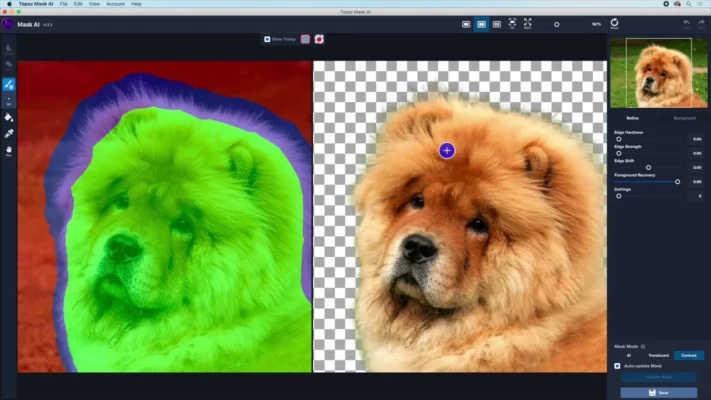Fit image to screen with Fit icon

512,24
